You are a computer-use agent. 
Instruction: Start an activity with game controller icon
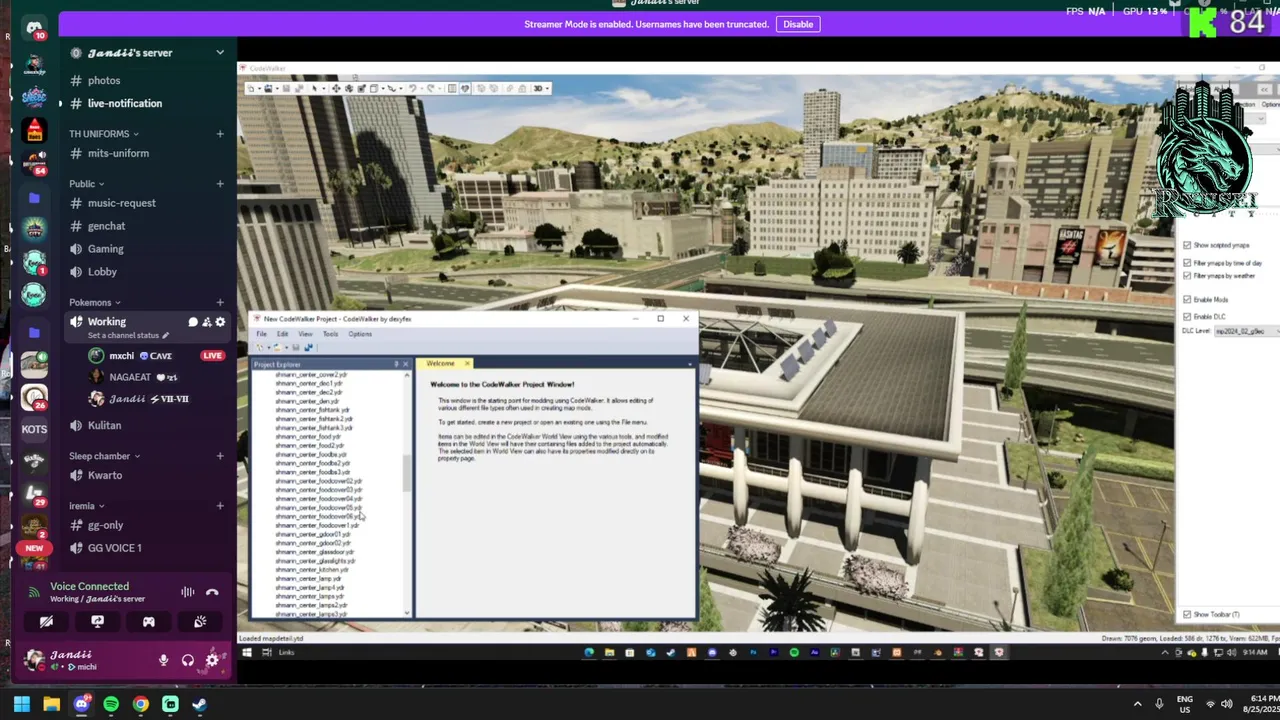click(x=148, y=622)
